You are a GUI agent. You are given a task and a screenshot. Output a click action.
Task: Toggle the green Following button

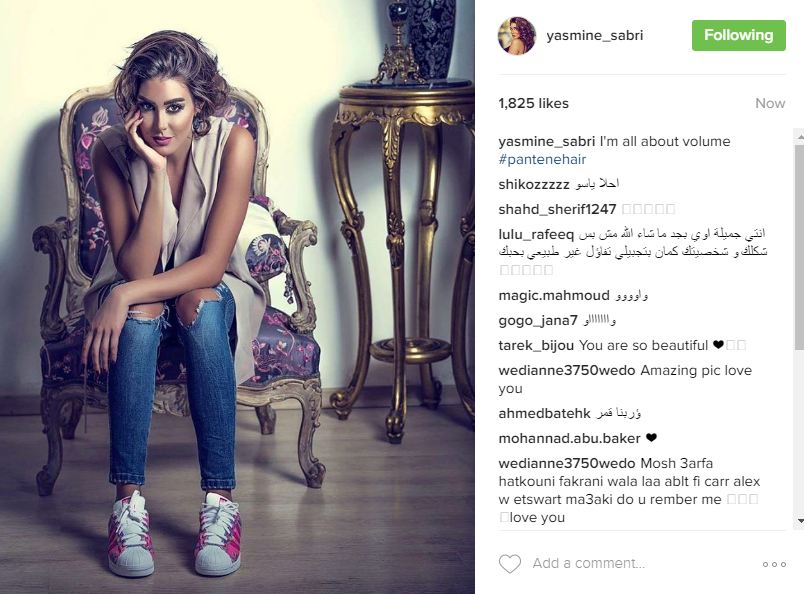[x=738, y=35]
